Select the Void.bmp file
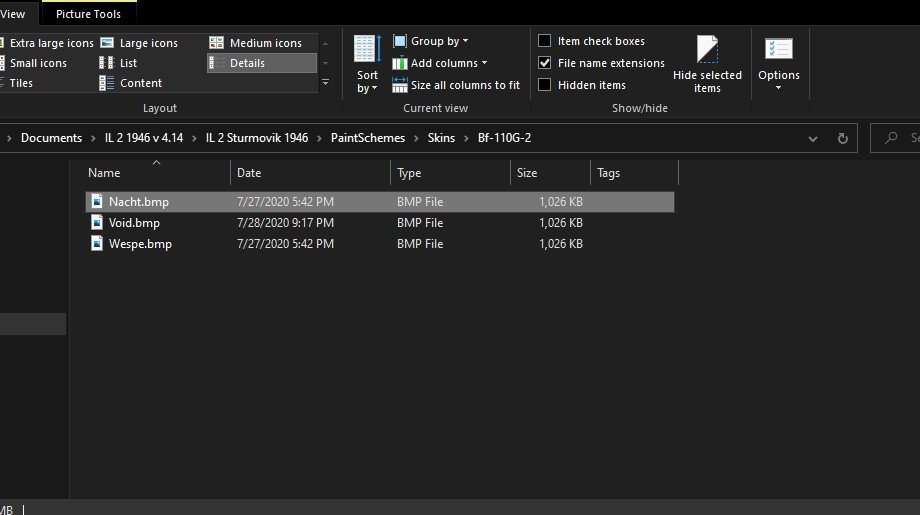 pos(134,223)
